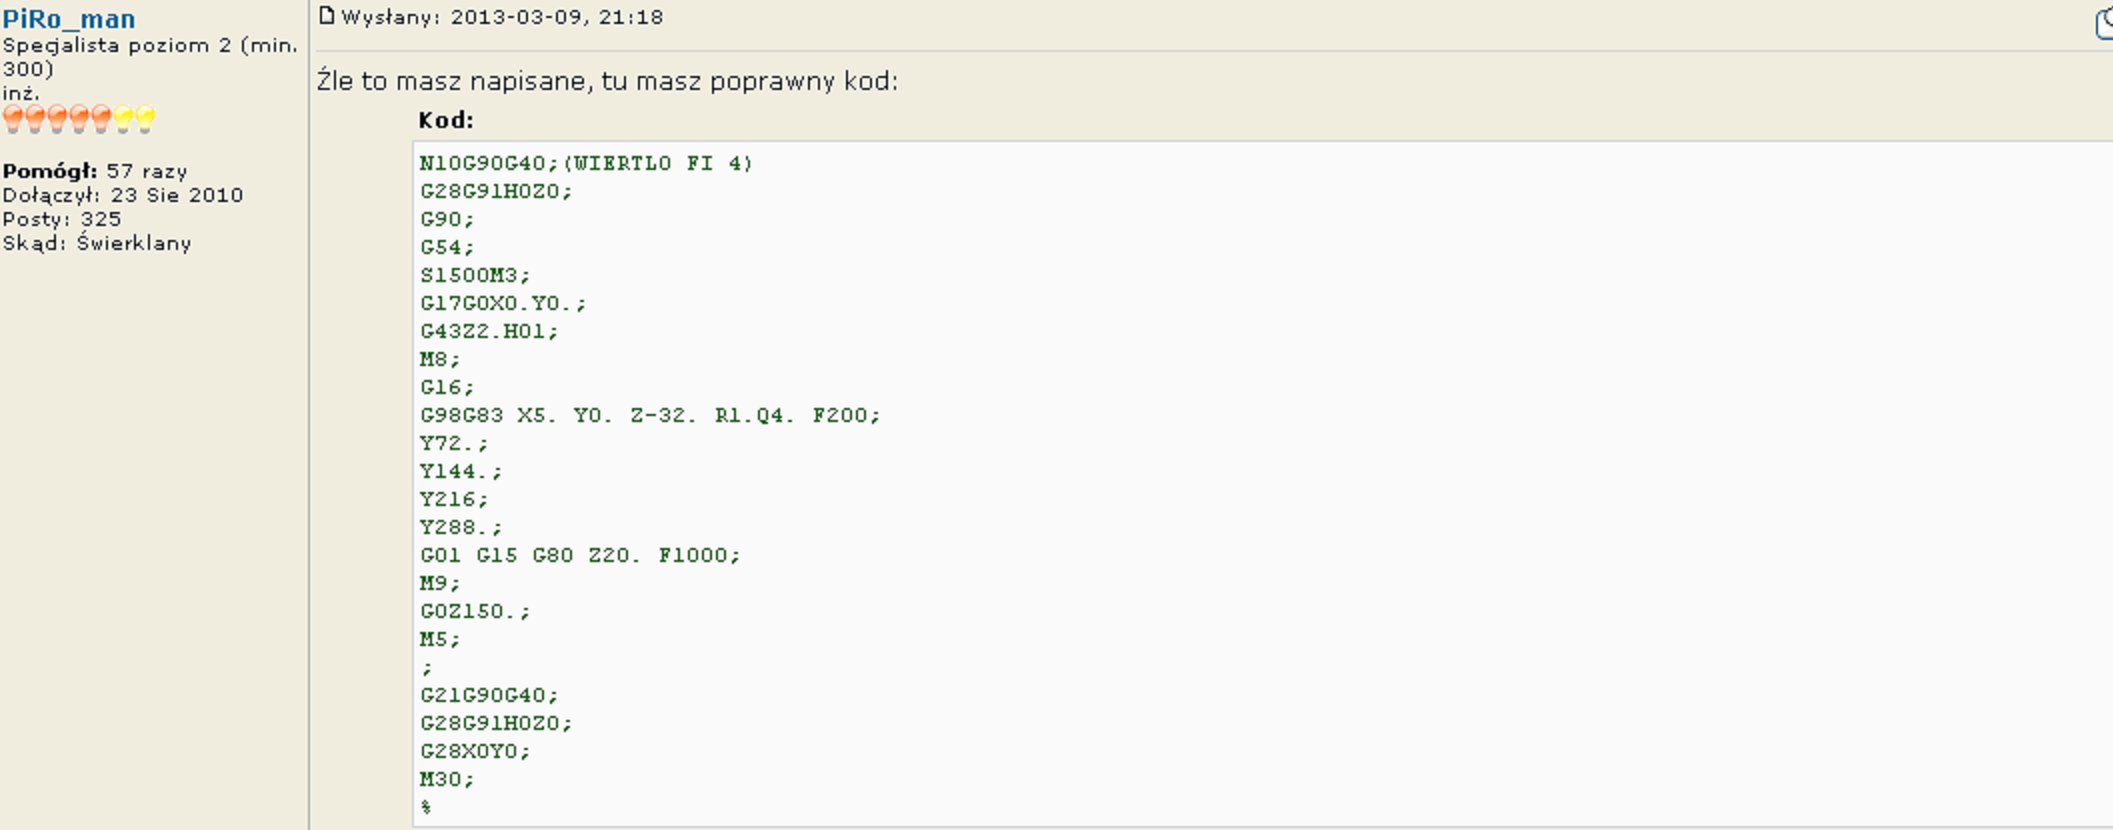Click the post date 2013-03-09, 21:18
This screenshot has height=830, width=2113.
coord(557,17)
